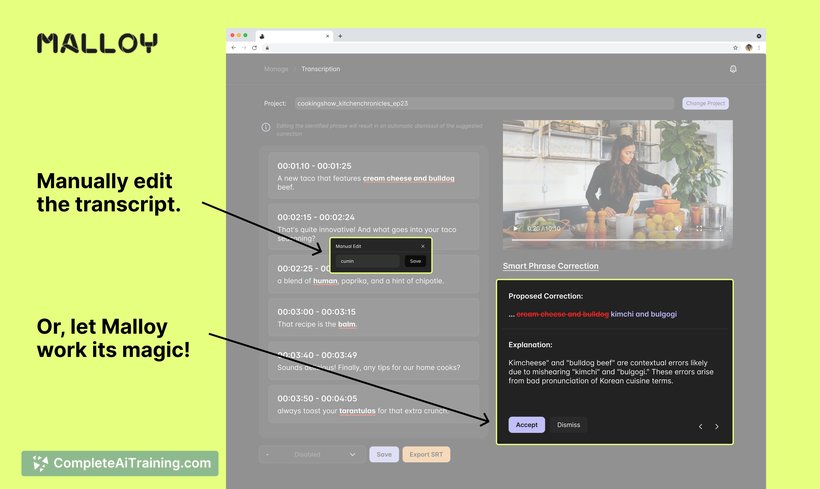
Task: Add a new browser tab
Action: tap(340, 36)
